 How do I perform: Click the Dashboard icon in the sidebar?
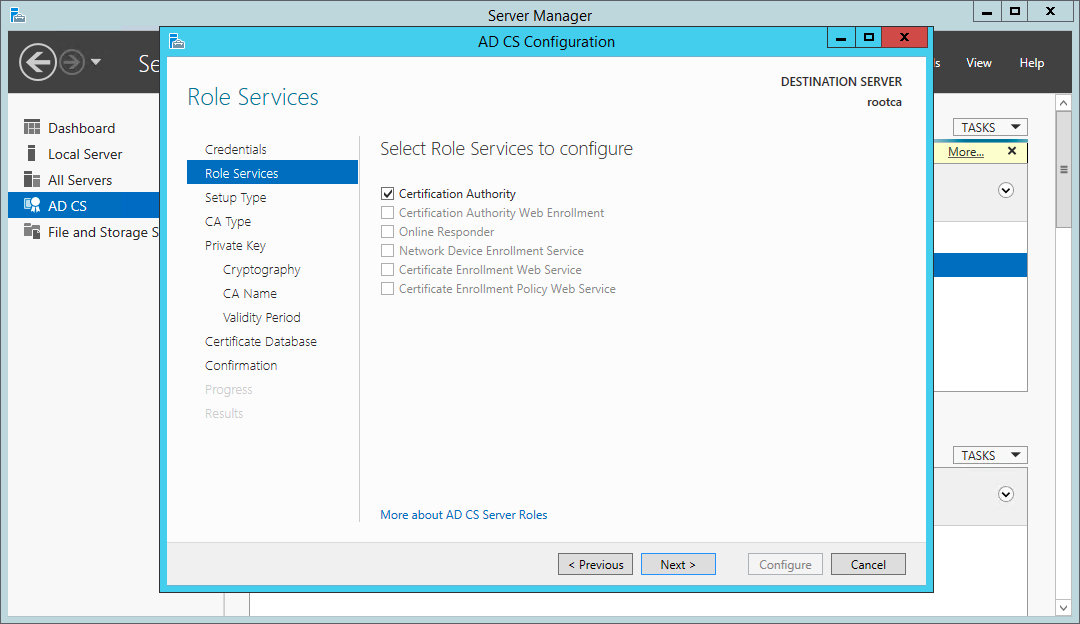click(32, 127)
